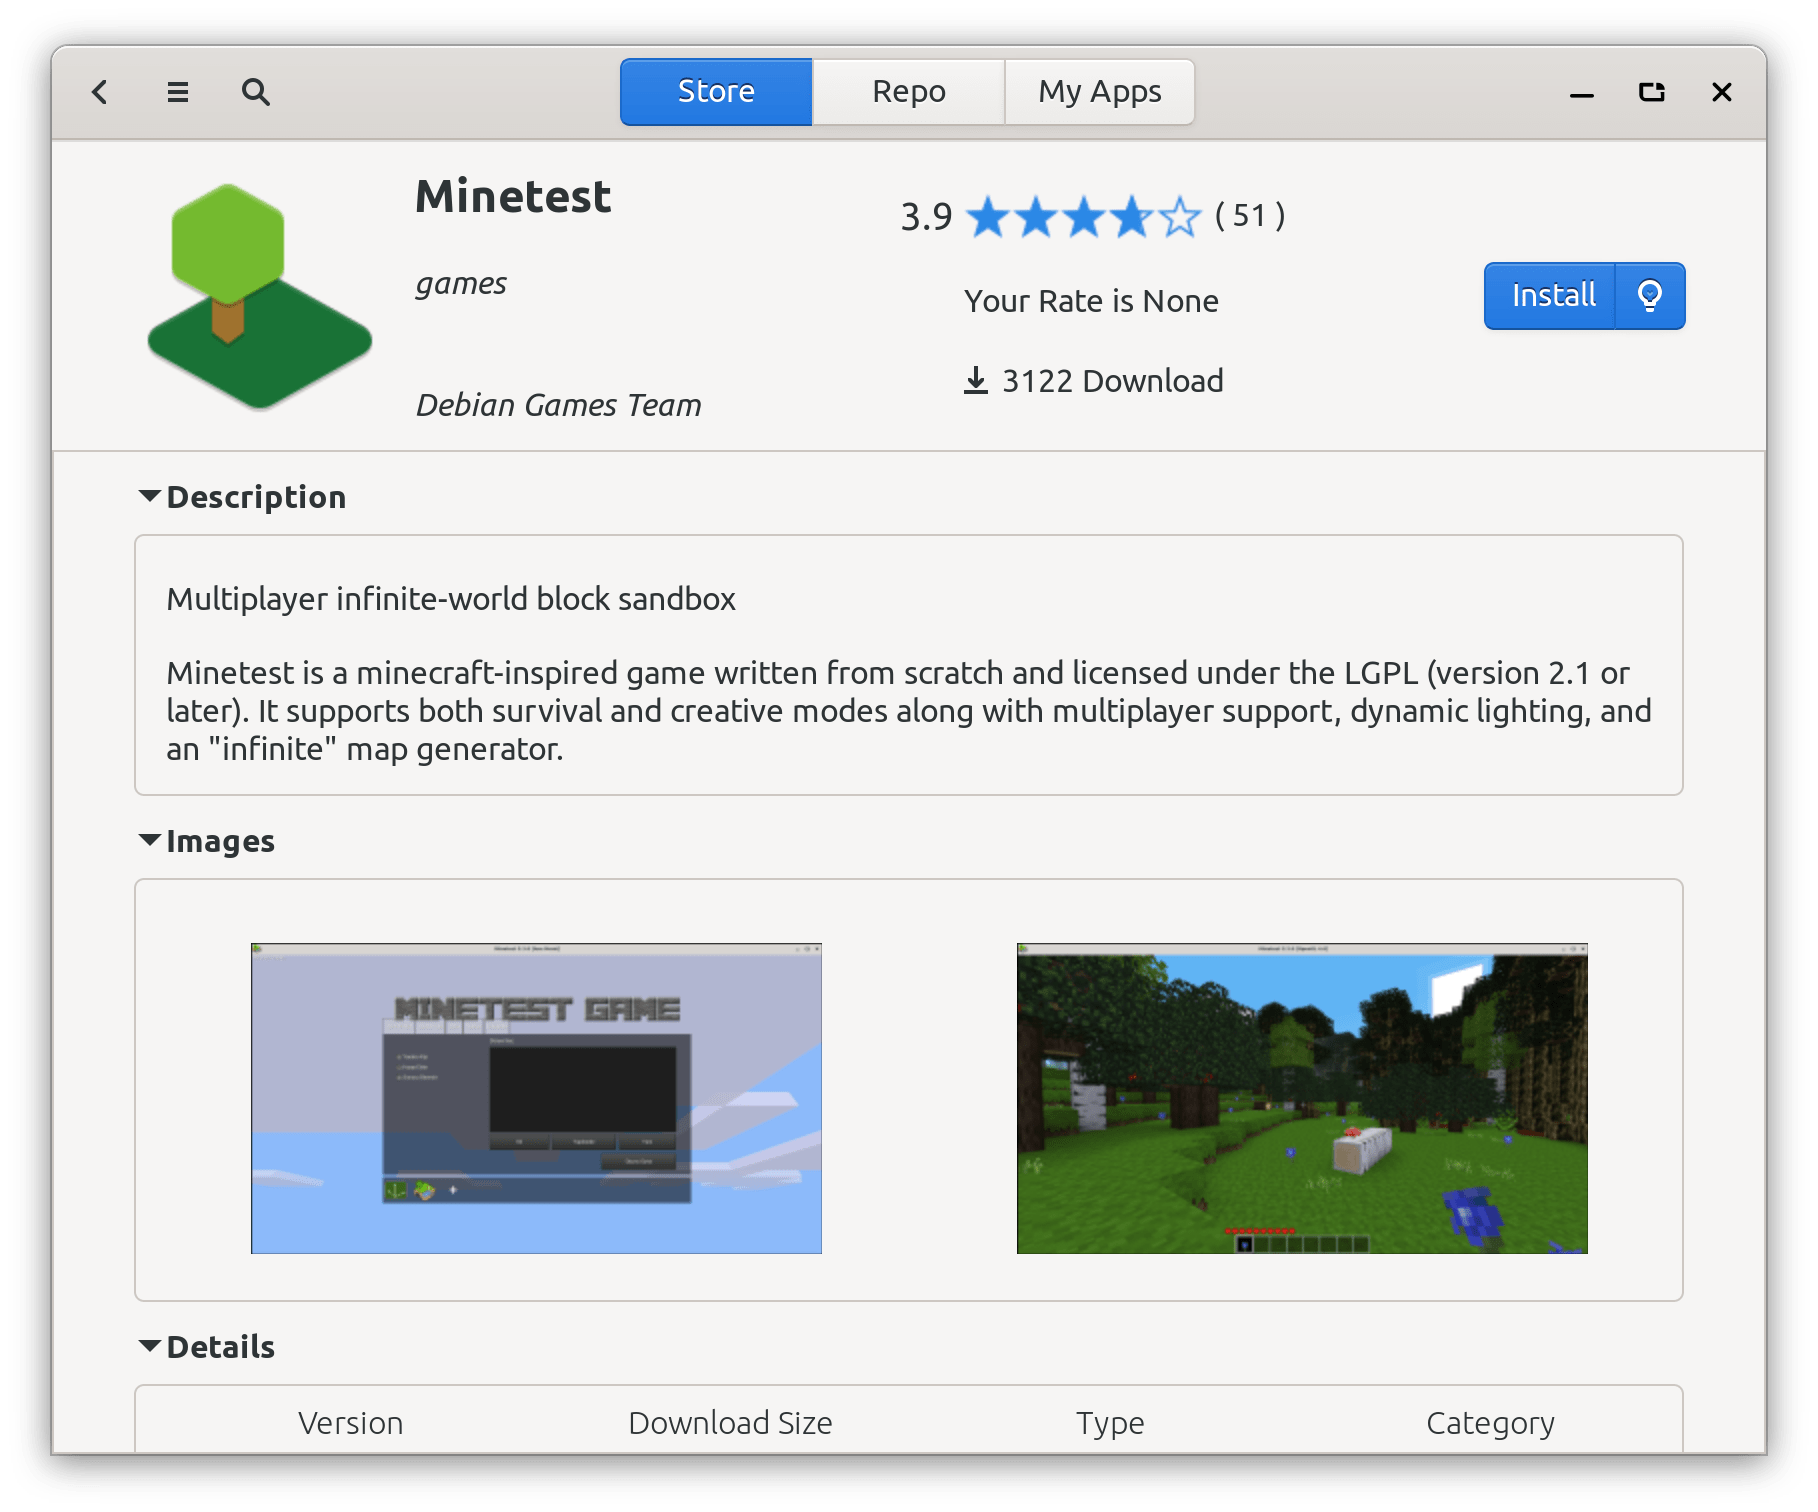Image resolution: width=1818 pixels, height=1512 pixels.
Task: Switch to the Store tab
Action: pyautogui.click(x=716, y=92)
